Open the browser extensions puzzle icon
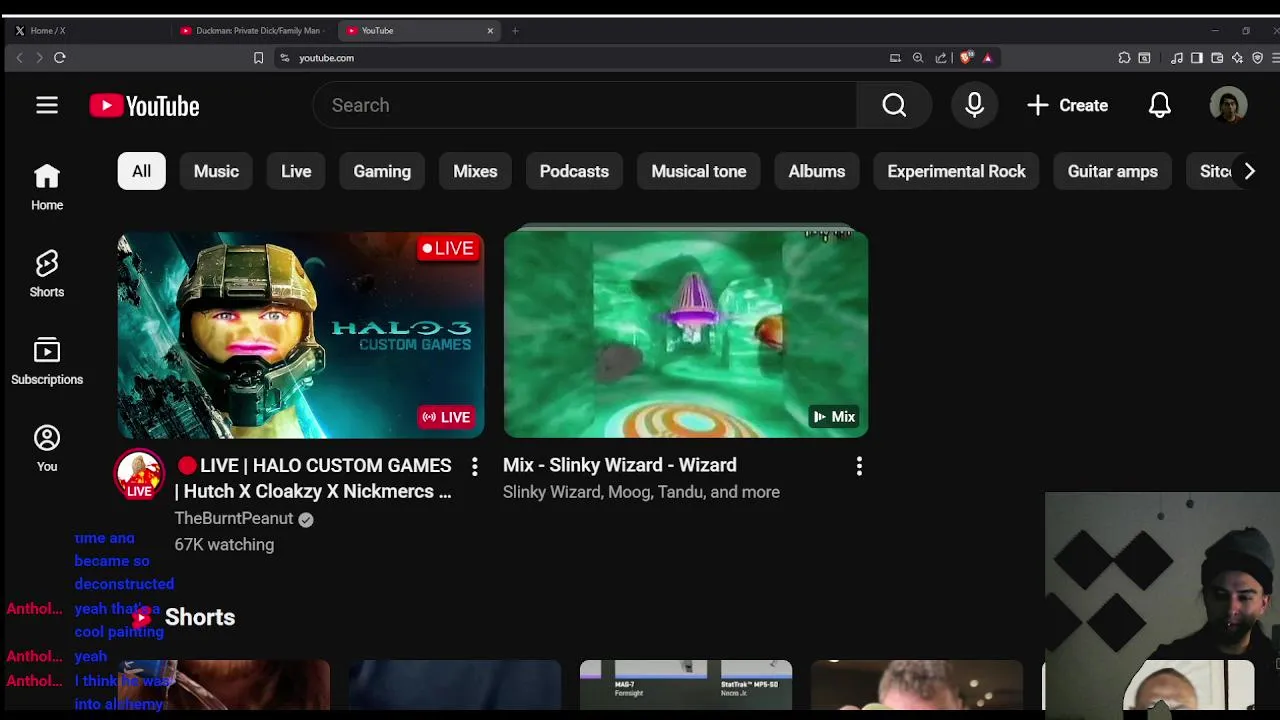 1124,58
